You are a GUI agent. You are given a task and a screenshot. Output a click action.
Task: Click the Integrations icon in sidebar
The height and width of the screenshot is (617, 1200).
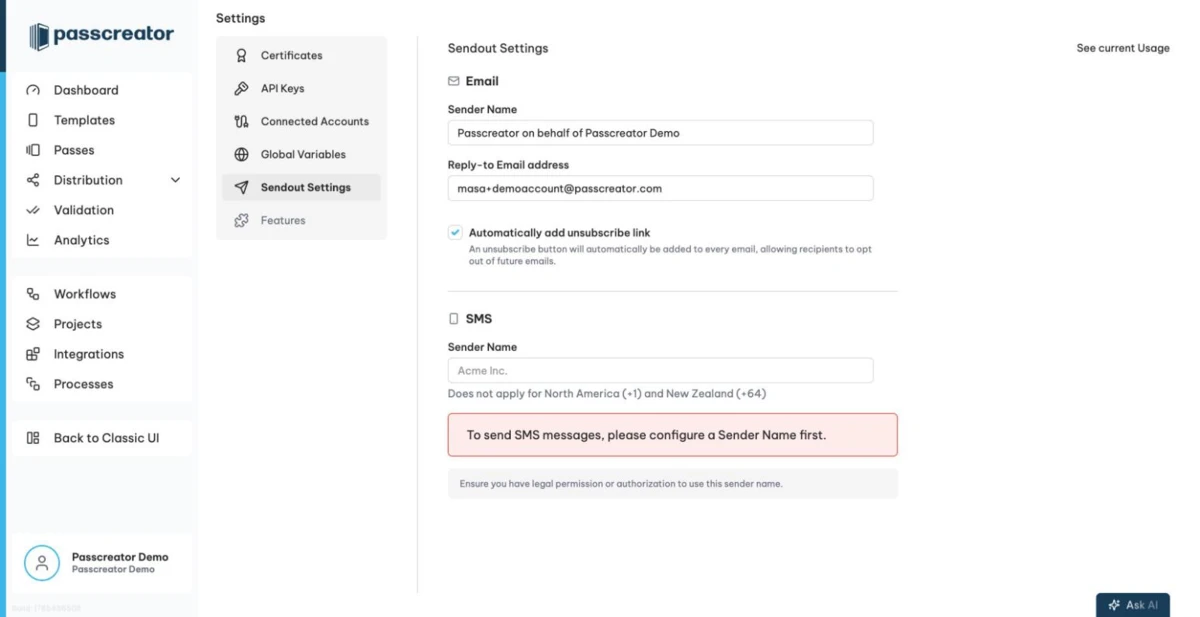coord(33,354)
